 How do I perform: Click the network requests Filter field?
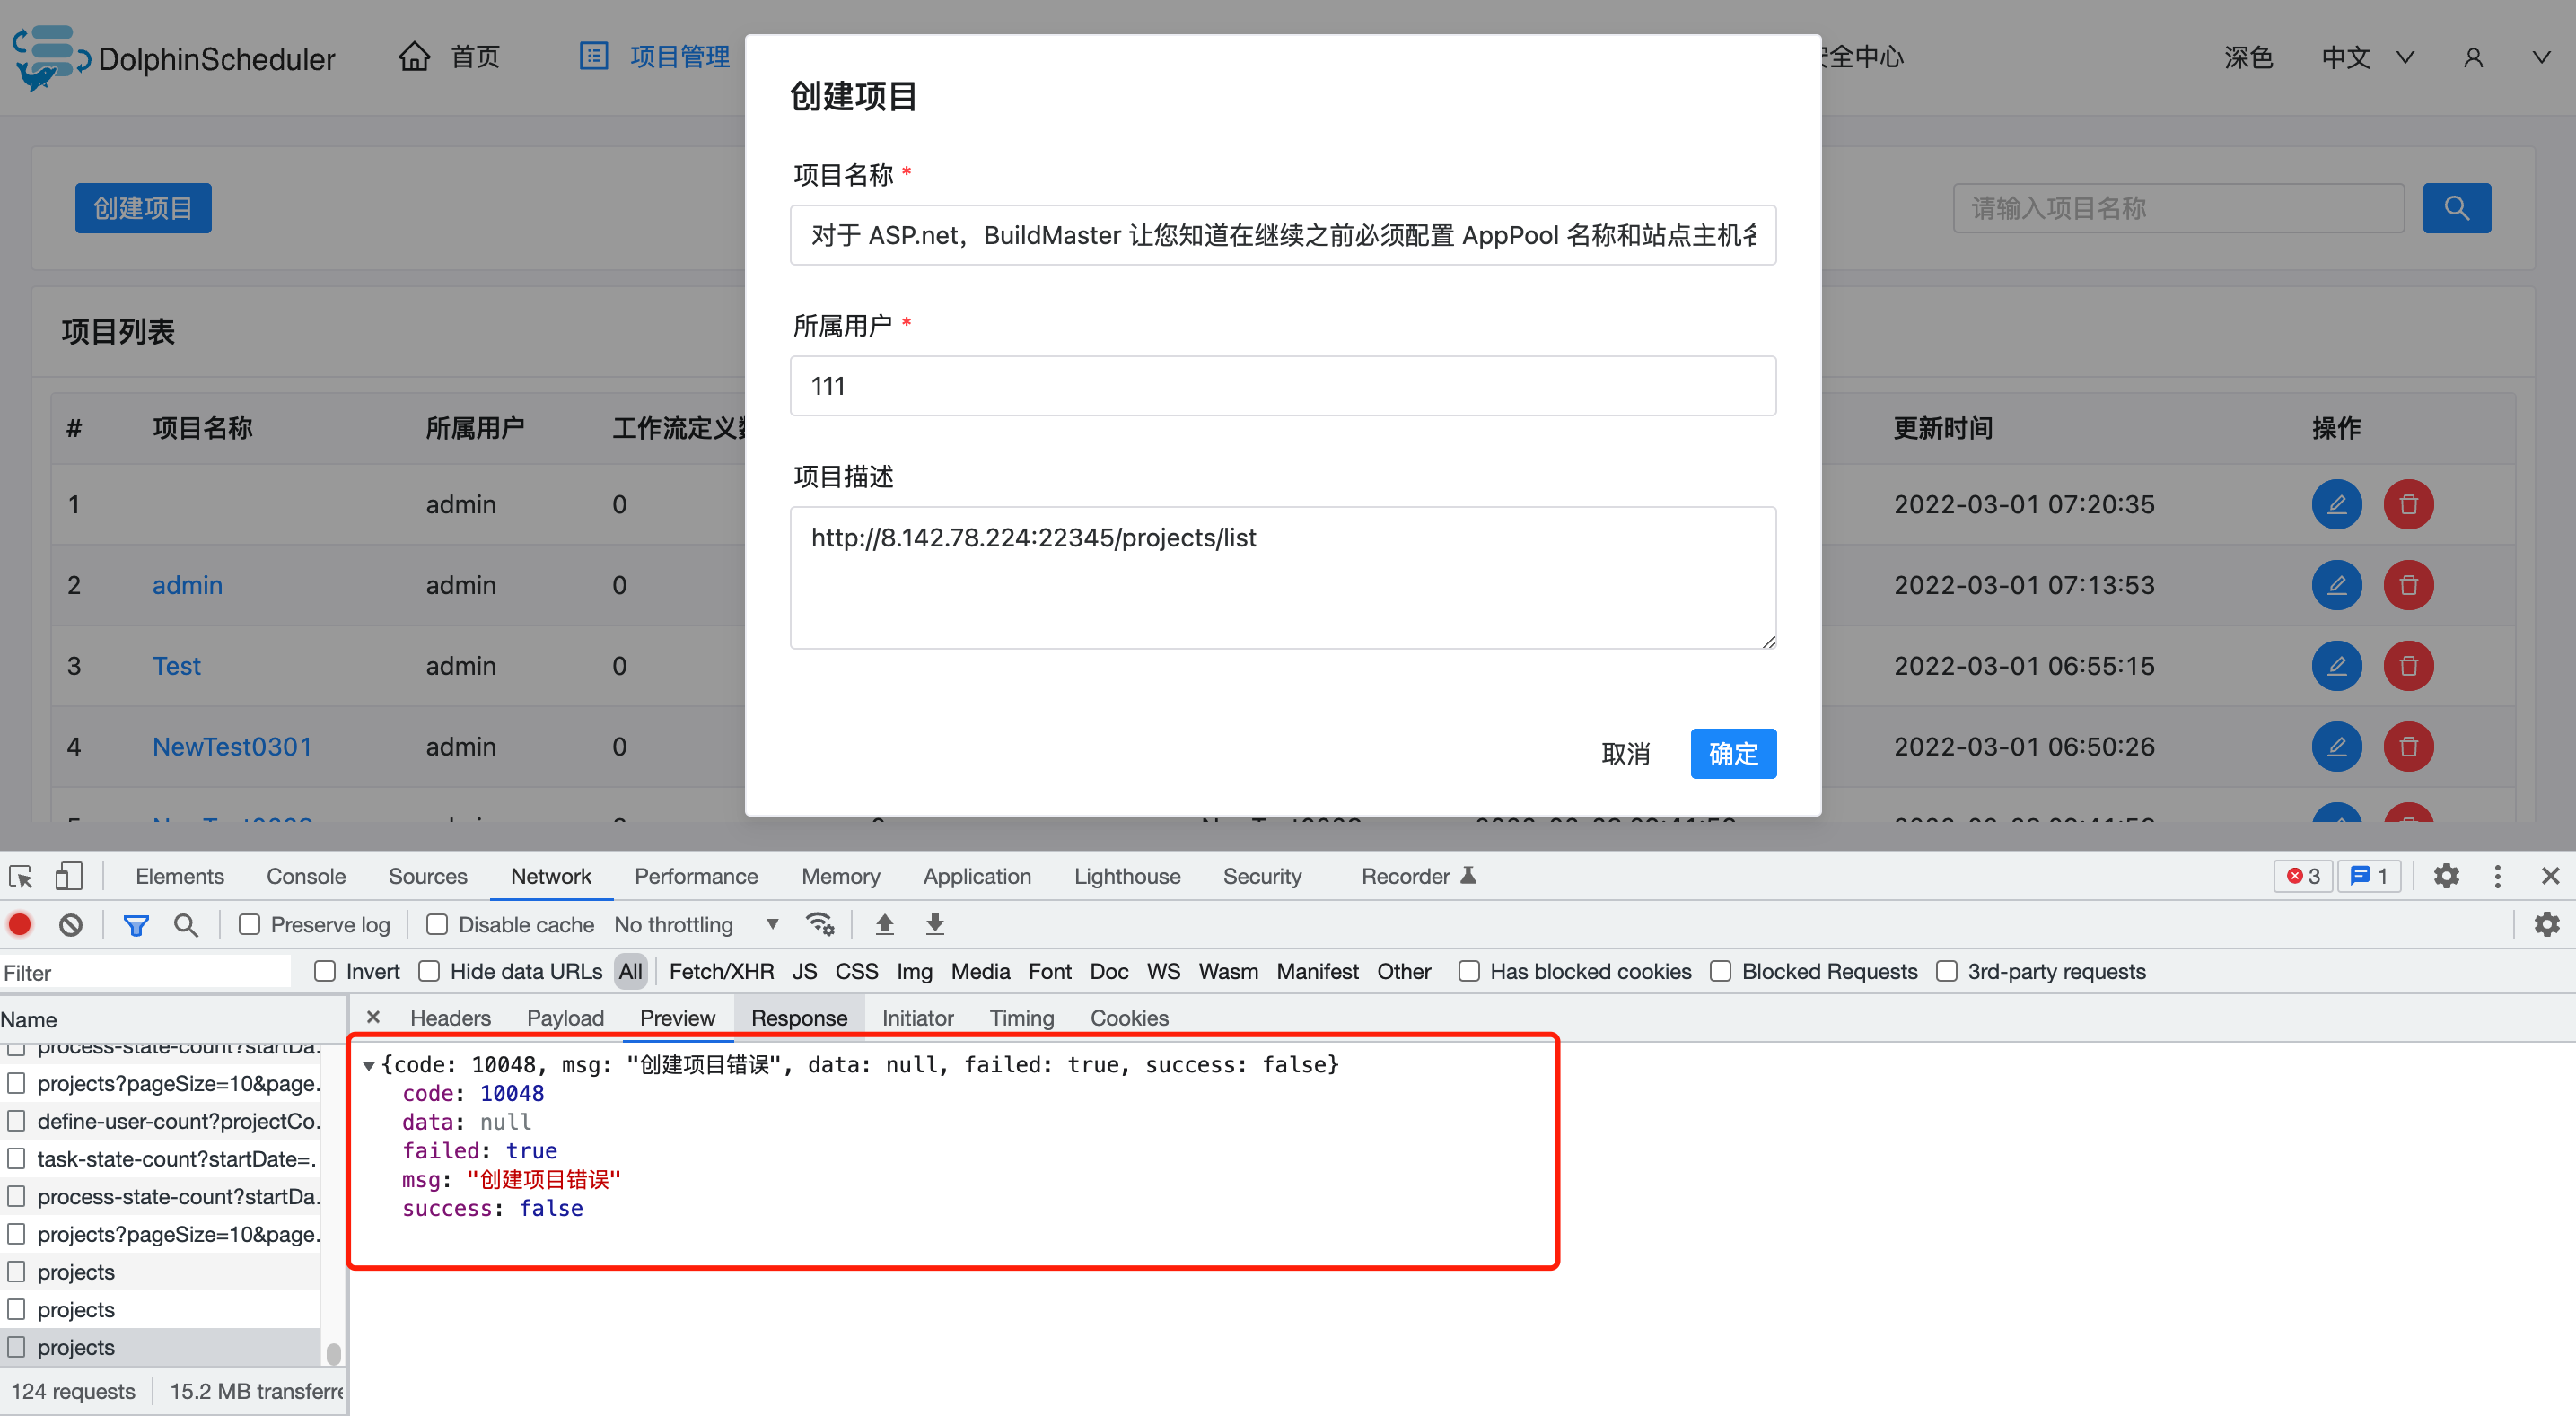[145, 970]
